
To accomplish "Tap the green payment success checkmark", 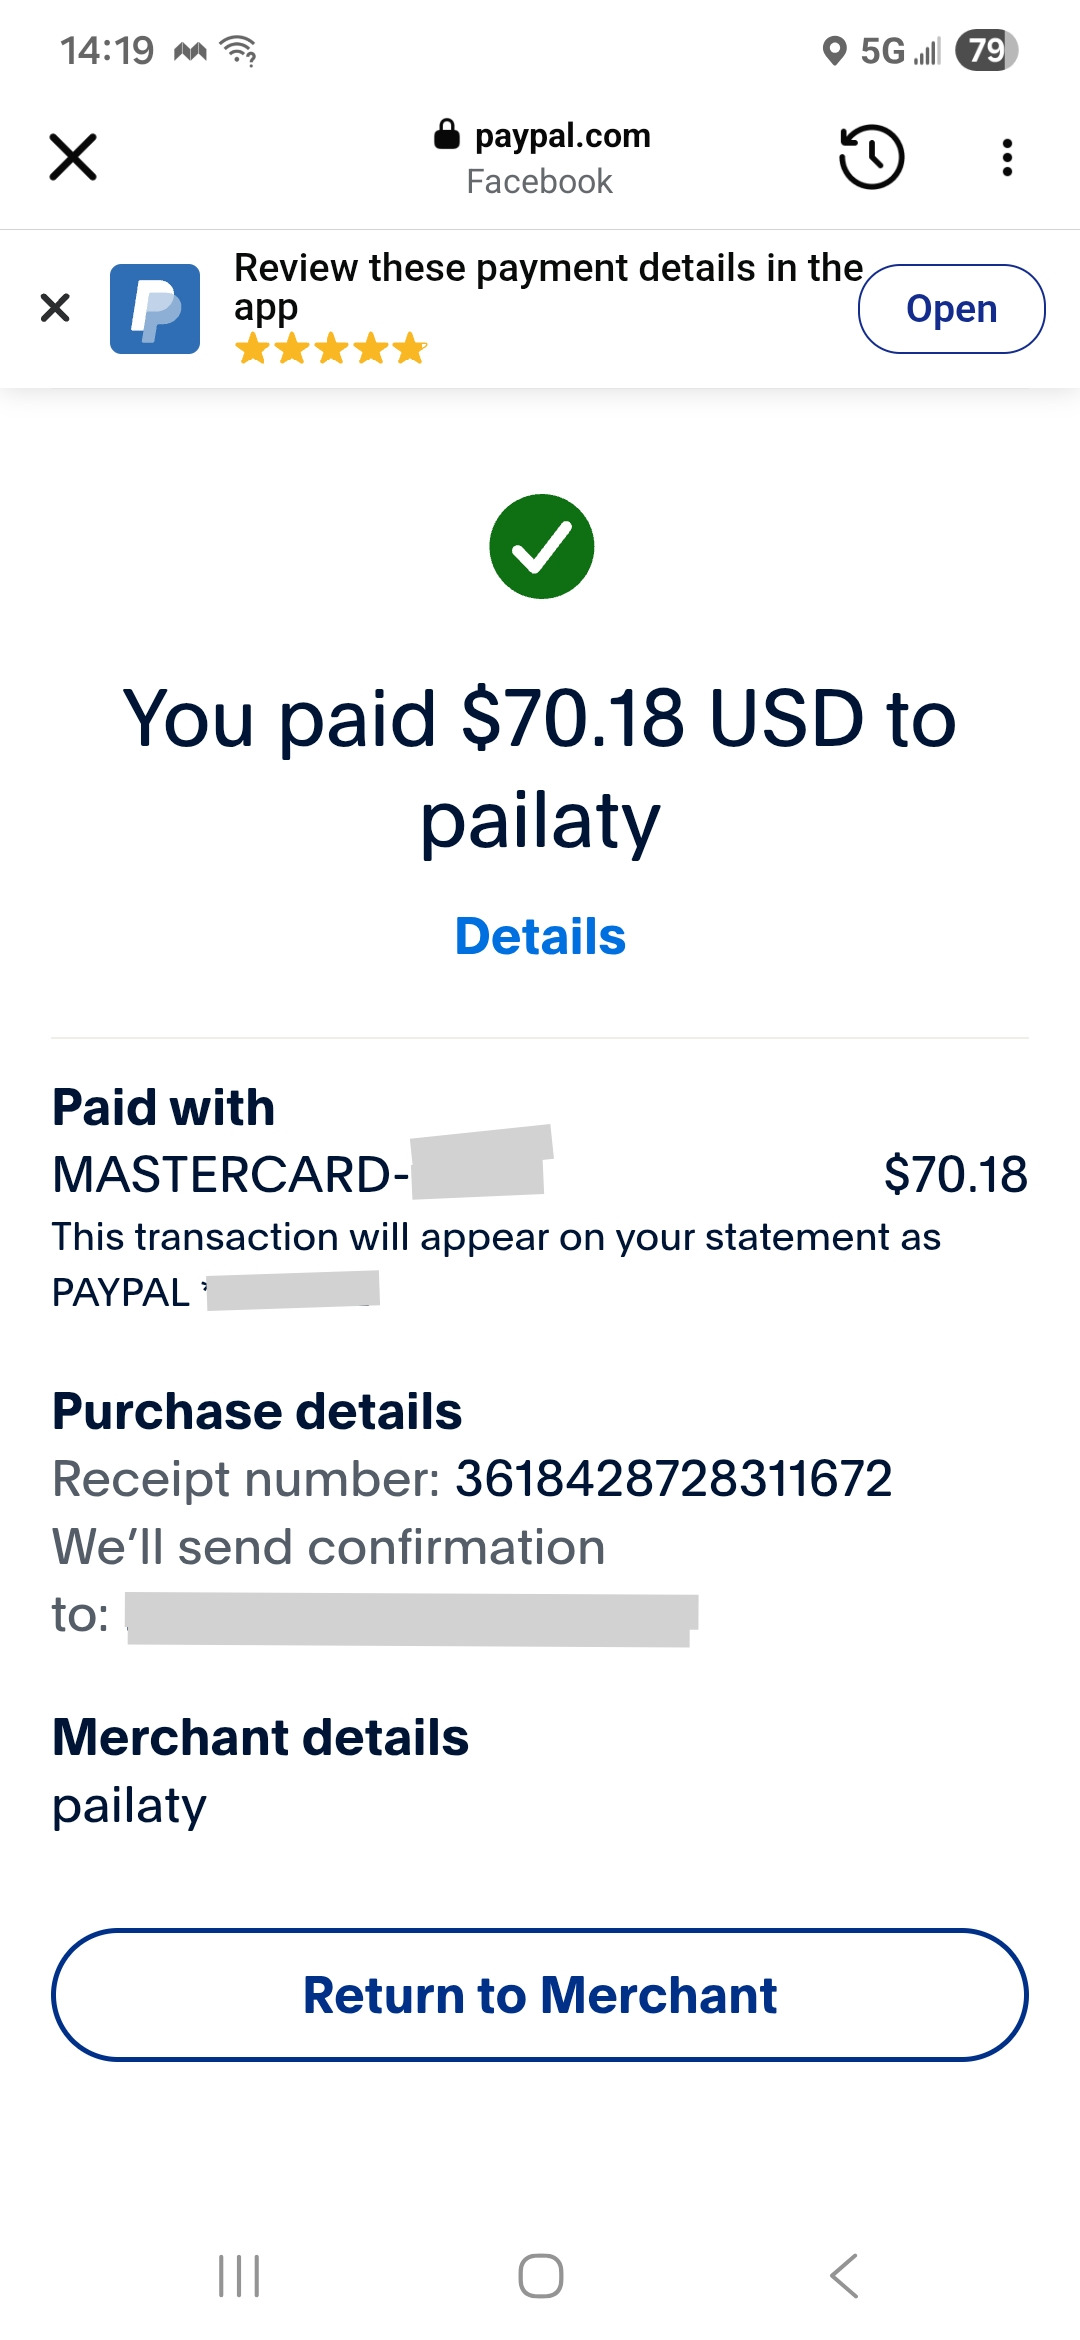I will point(541,547).
